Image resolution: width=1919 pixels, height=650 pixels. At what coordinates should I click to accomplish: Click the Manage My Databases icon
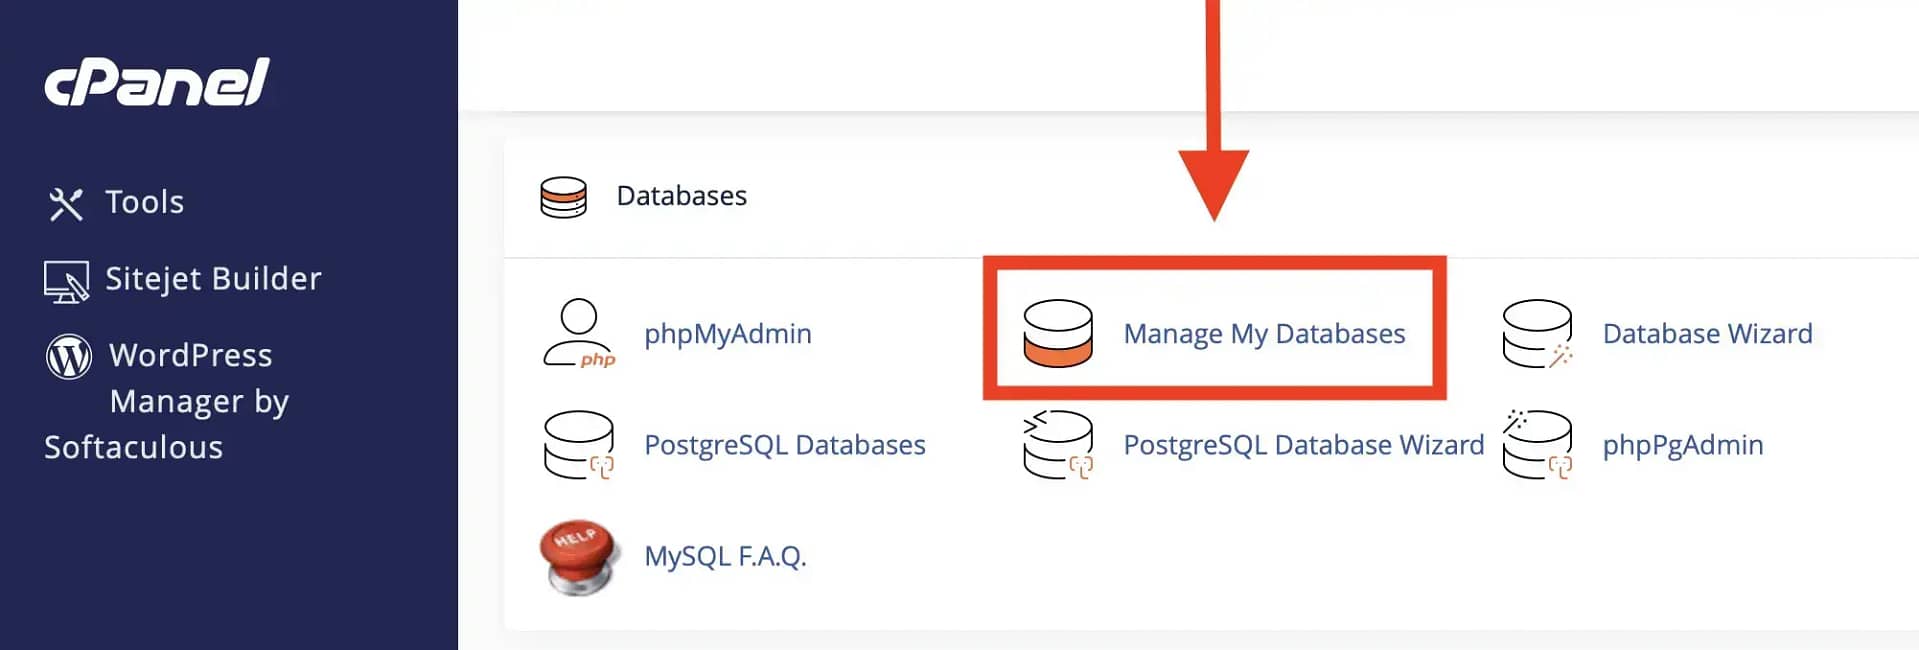click(x=1058, y=333)
